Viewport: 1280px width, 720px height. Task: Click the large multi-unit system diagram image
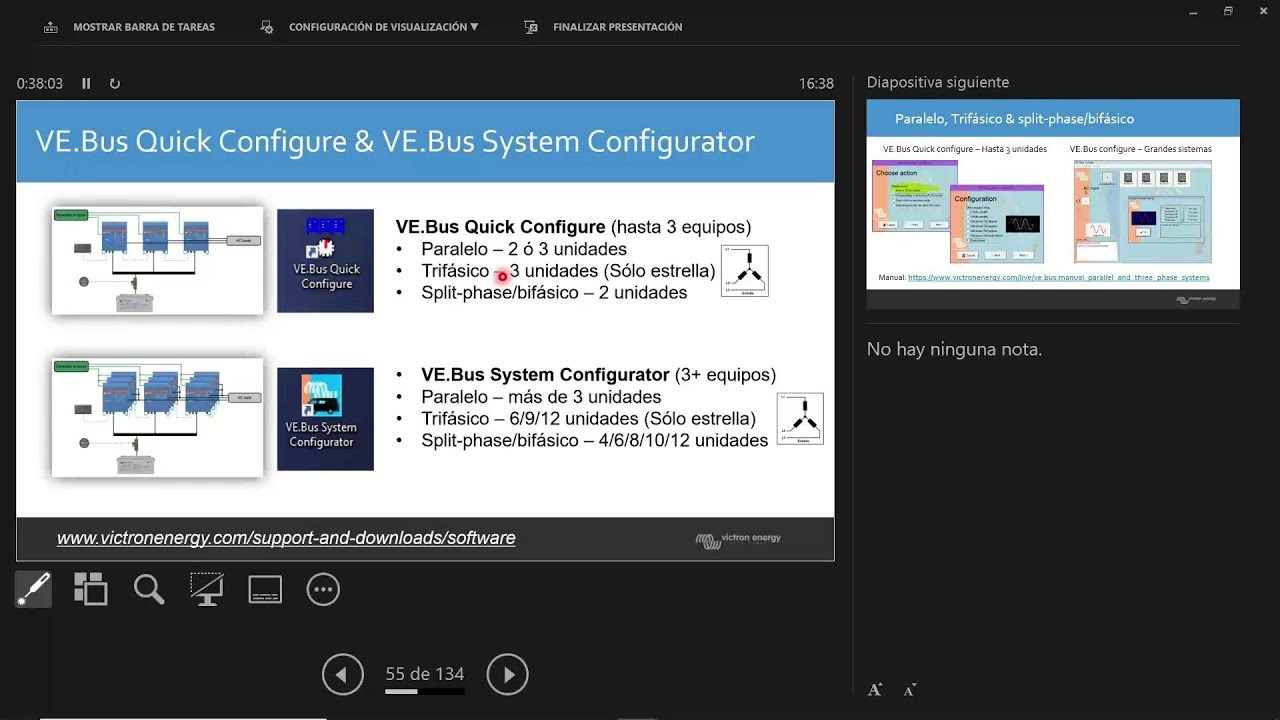click(x=157, y=418)
